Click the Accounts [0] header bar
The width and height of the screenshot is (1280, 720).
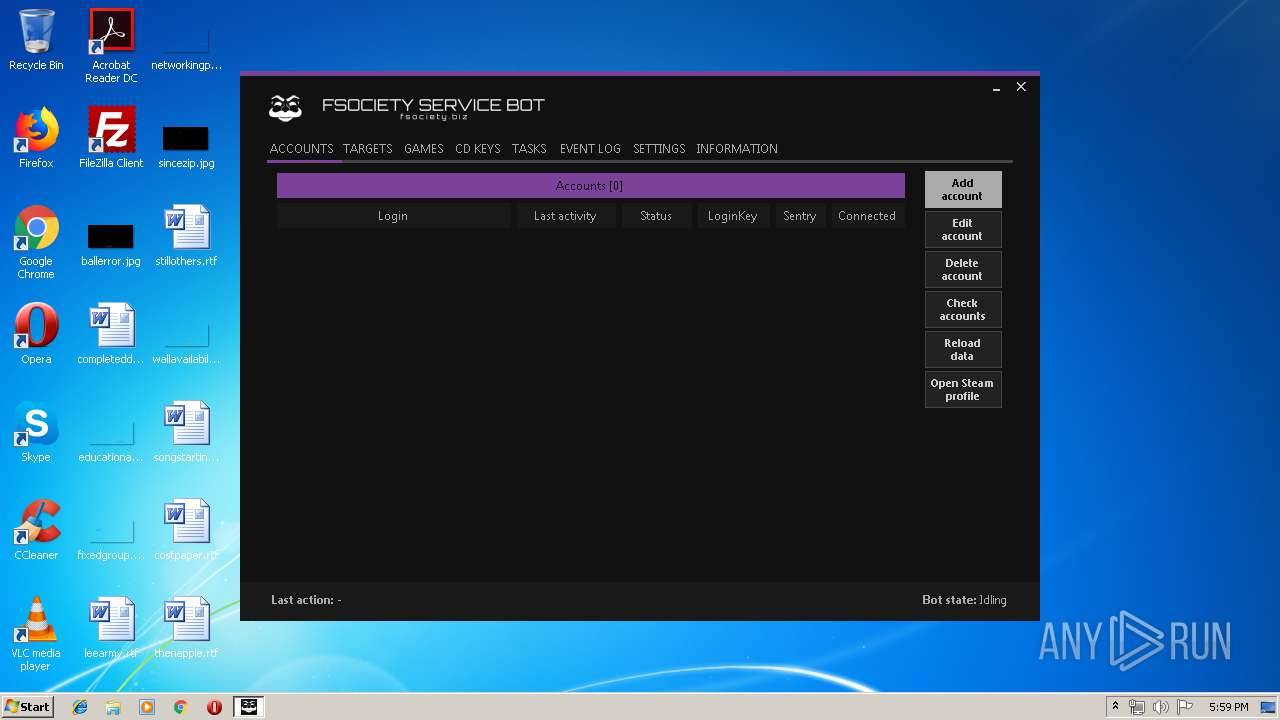click(590, 185)
